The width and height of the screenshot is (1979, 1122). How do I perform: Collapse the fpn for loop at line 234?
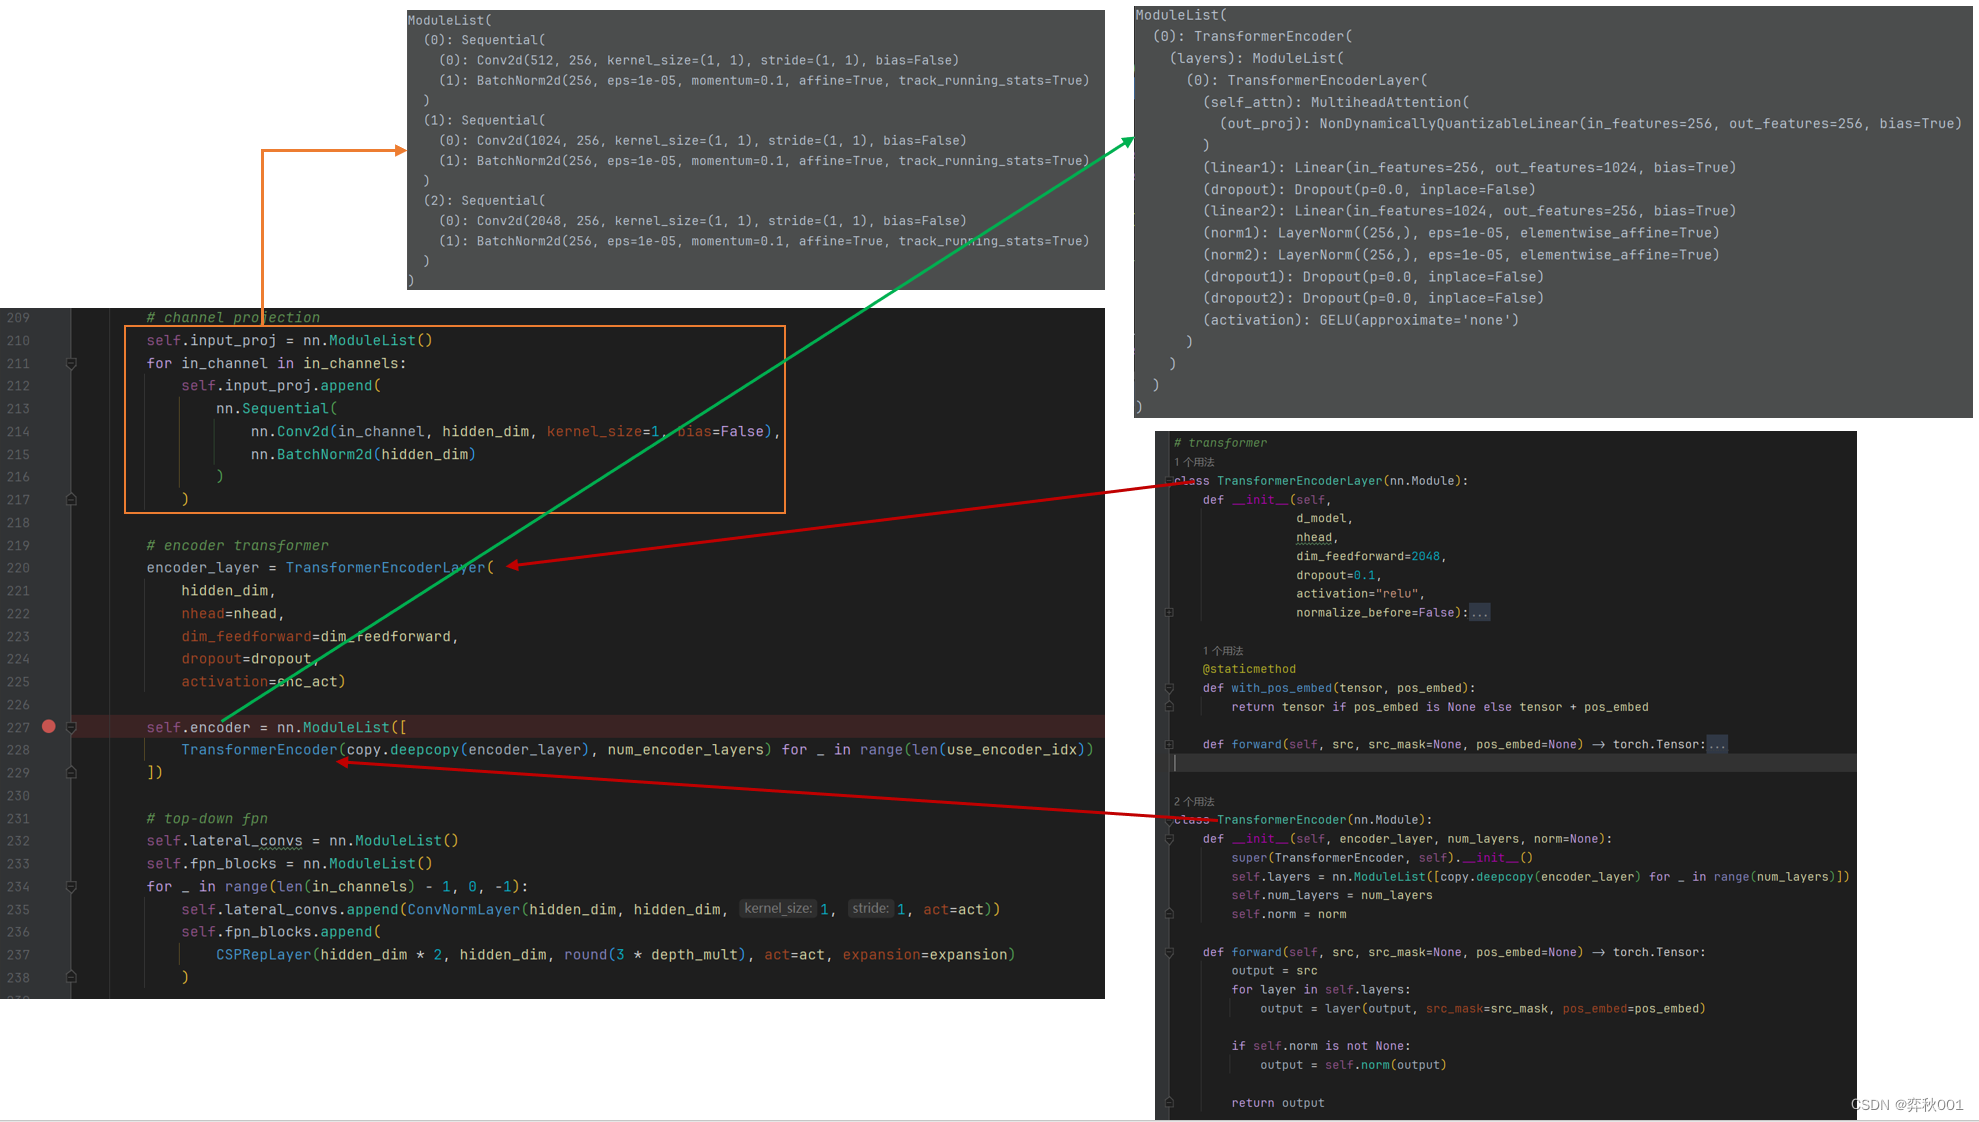click(71, 886)
